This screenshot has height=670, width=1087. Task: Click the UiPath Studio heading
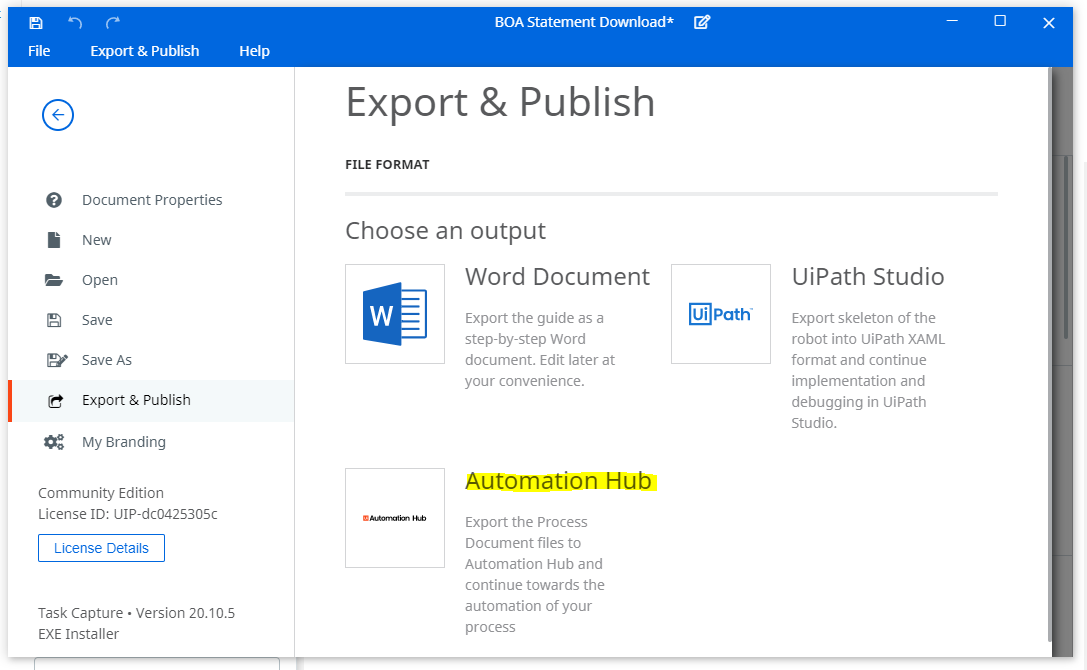coord(868,277)
